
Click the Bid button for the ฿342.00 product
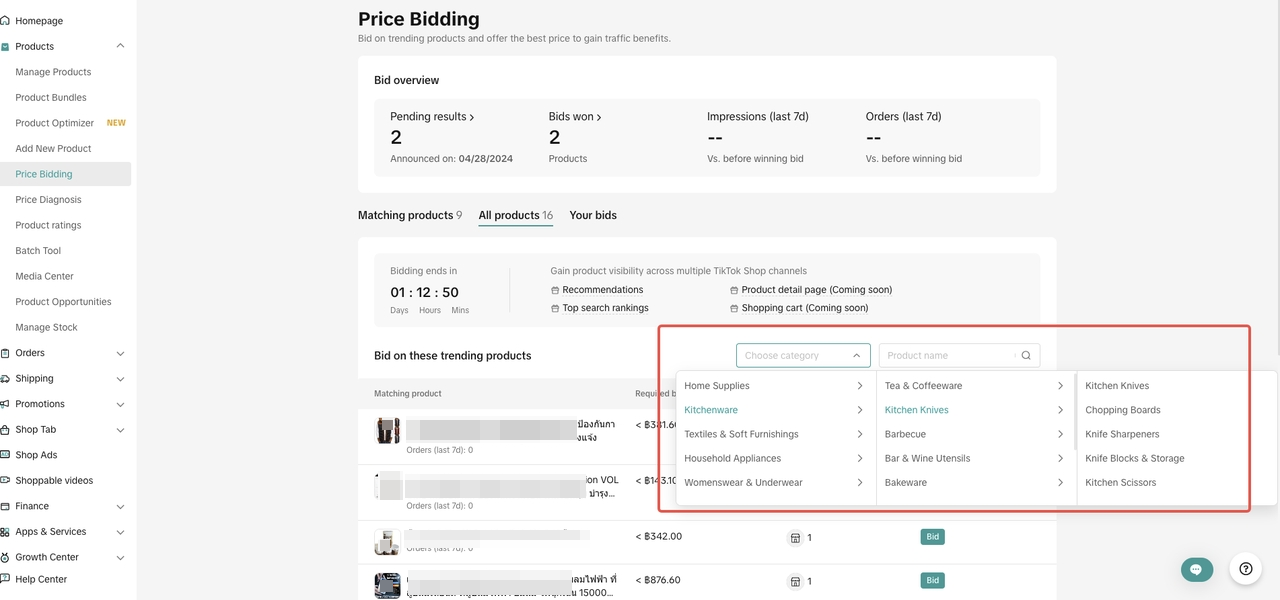(932, 537)
